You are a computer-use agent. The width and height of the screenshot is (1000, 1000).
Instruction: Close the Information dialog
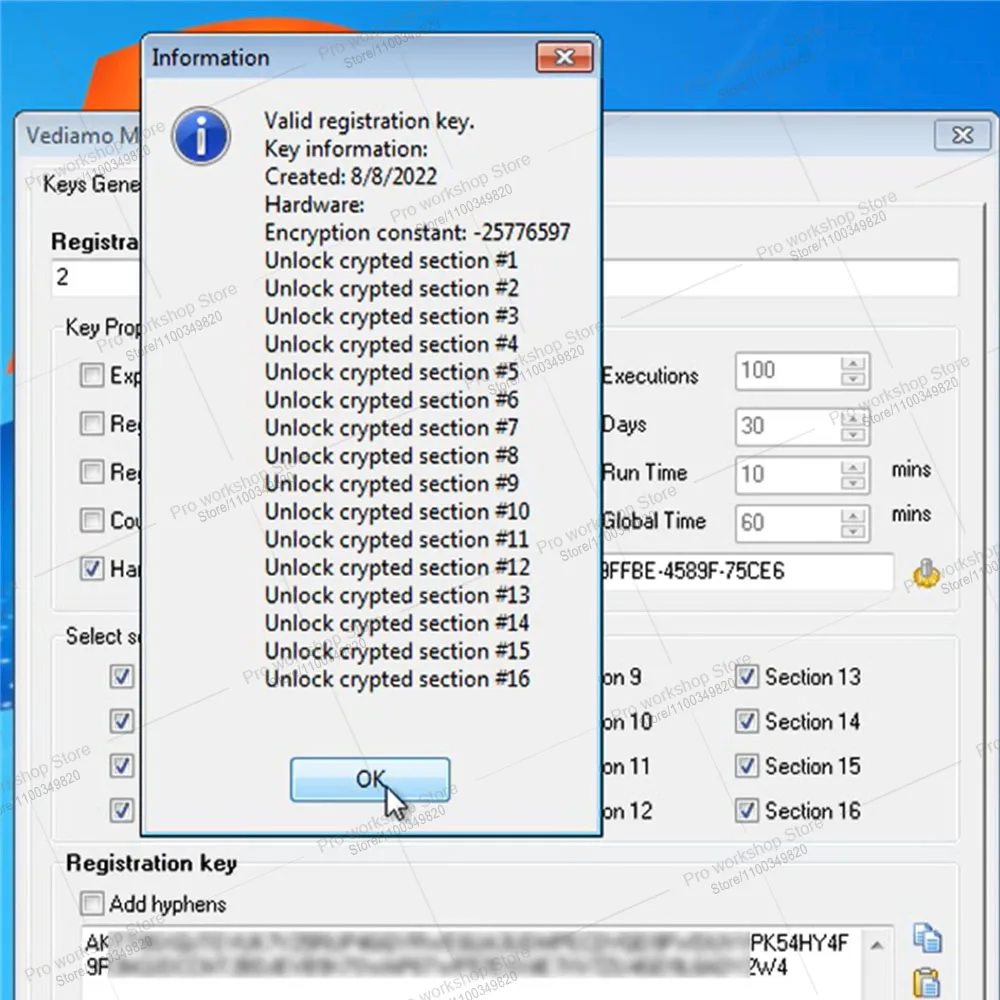[x=564, y=57]
